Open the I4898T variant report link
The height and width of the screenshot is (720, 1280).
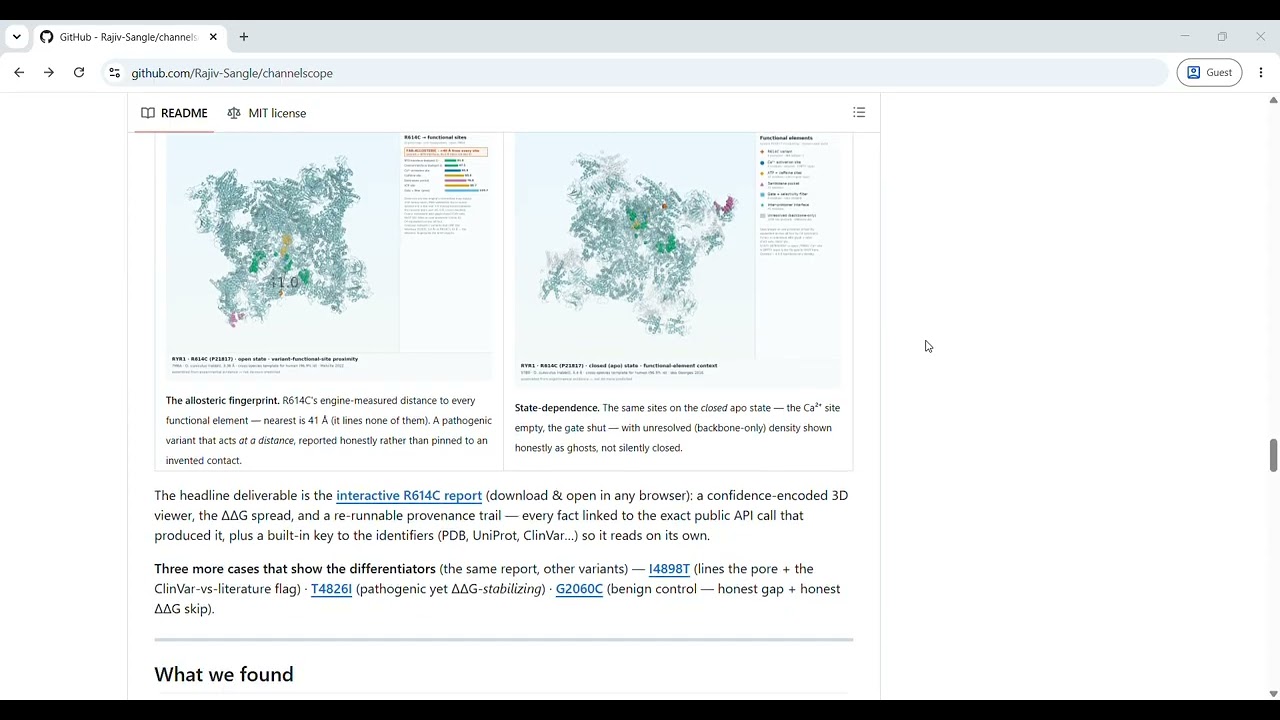(x=669, y=569)
